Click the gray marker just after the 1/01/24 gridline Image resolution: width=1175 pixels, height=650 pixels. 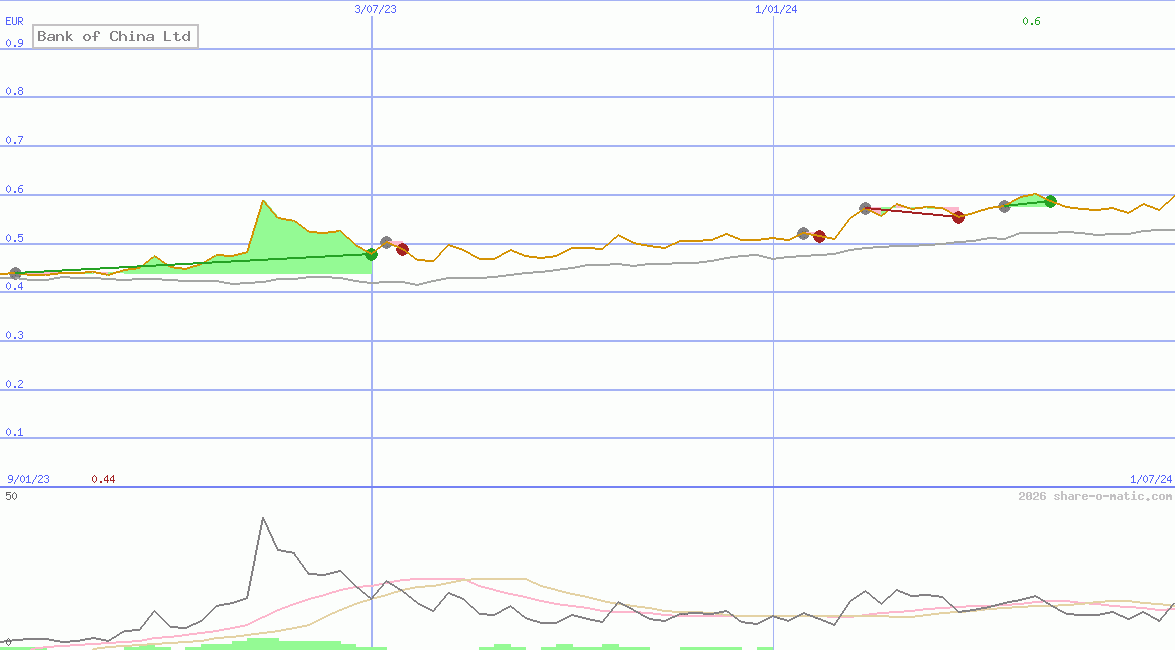[x=804, y=232]
